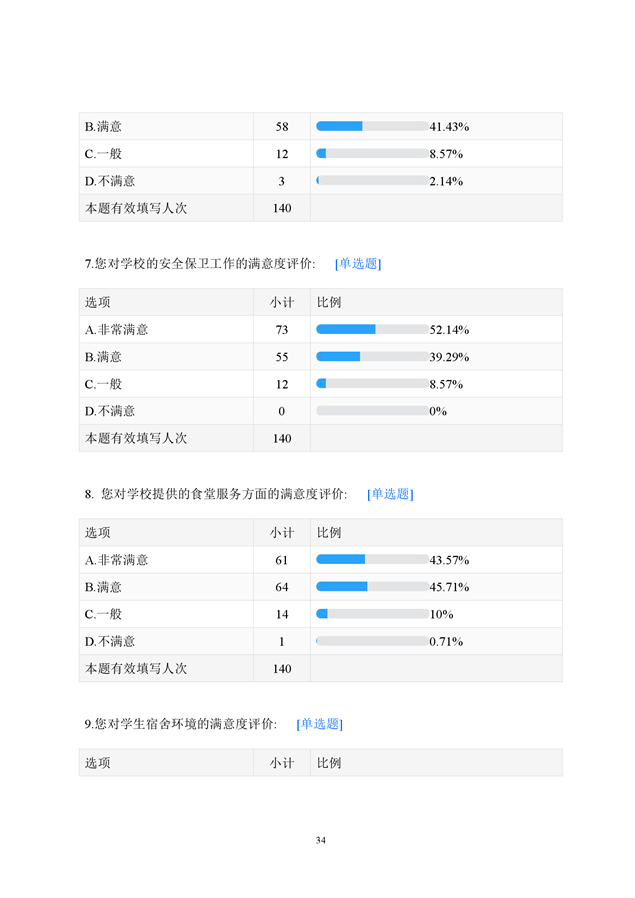Click the 39.29% progress bar
Image resolution: width=635 pixels, height=898 pixels.
372,357
